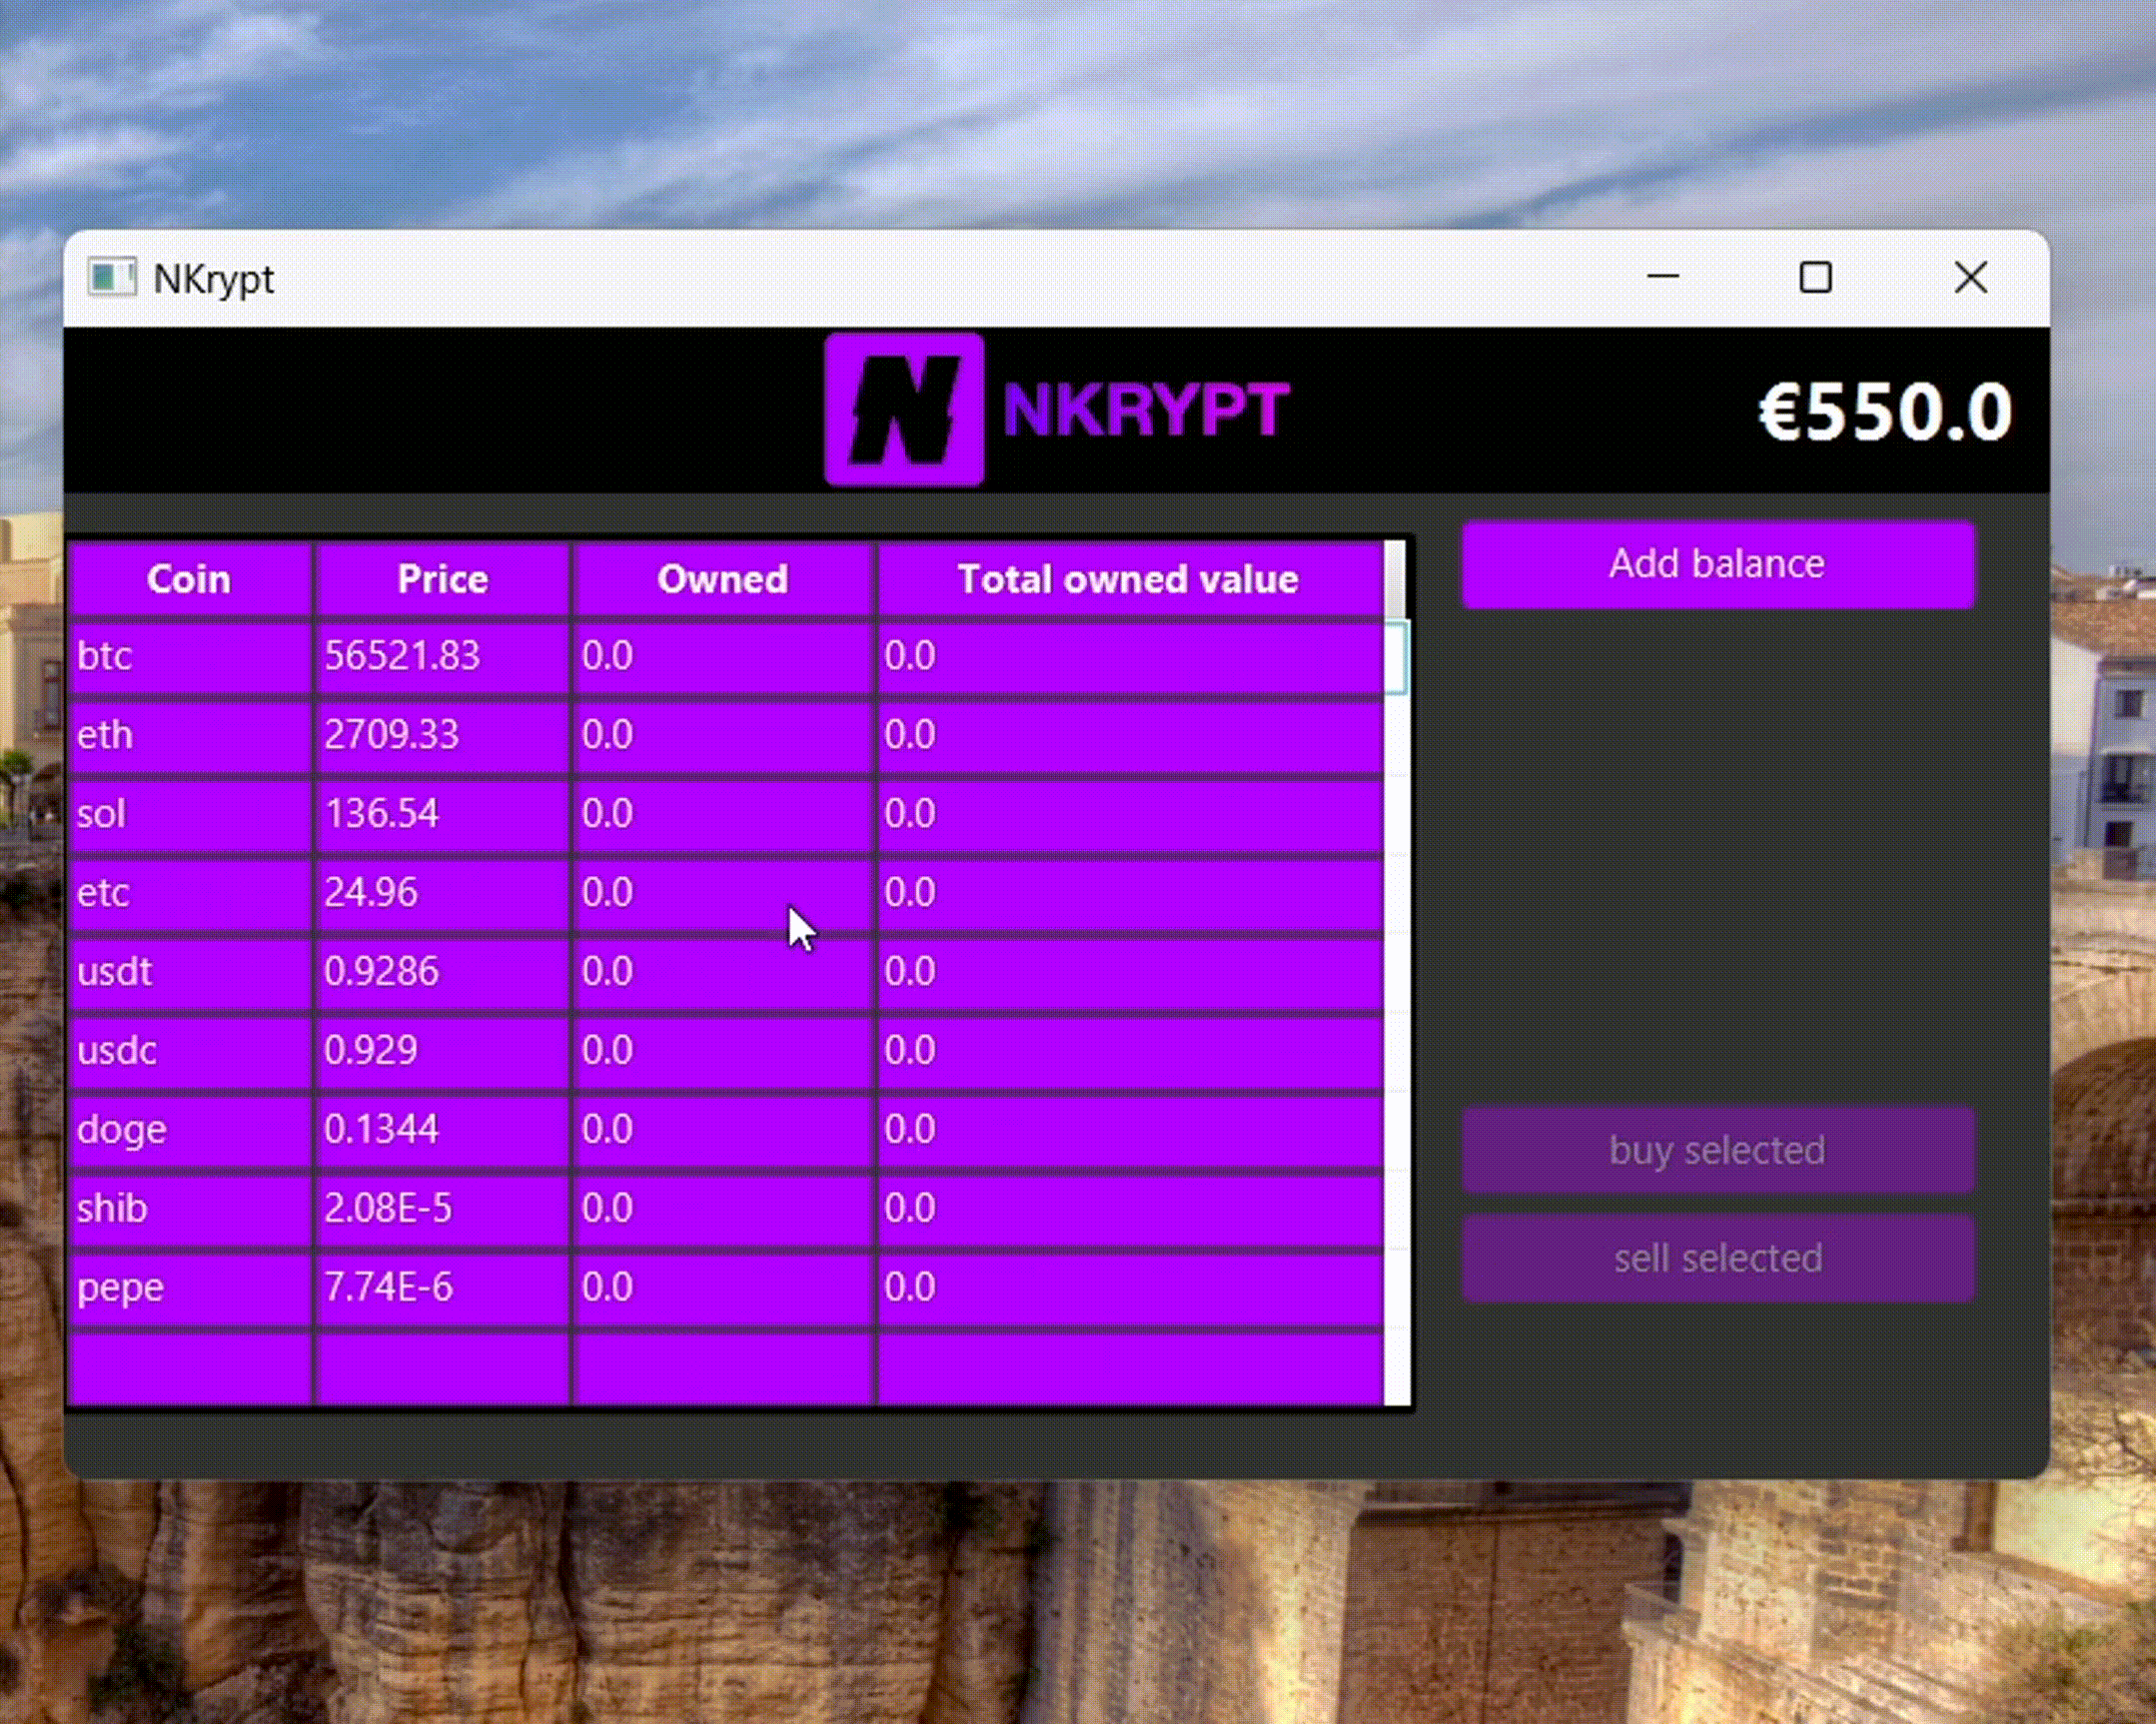Screen dimensions: 2156x1724
Task: Click the €550.0 balance display
Action: (x=1884, y=412)
